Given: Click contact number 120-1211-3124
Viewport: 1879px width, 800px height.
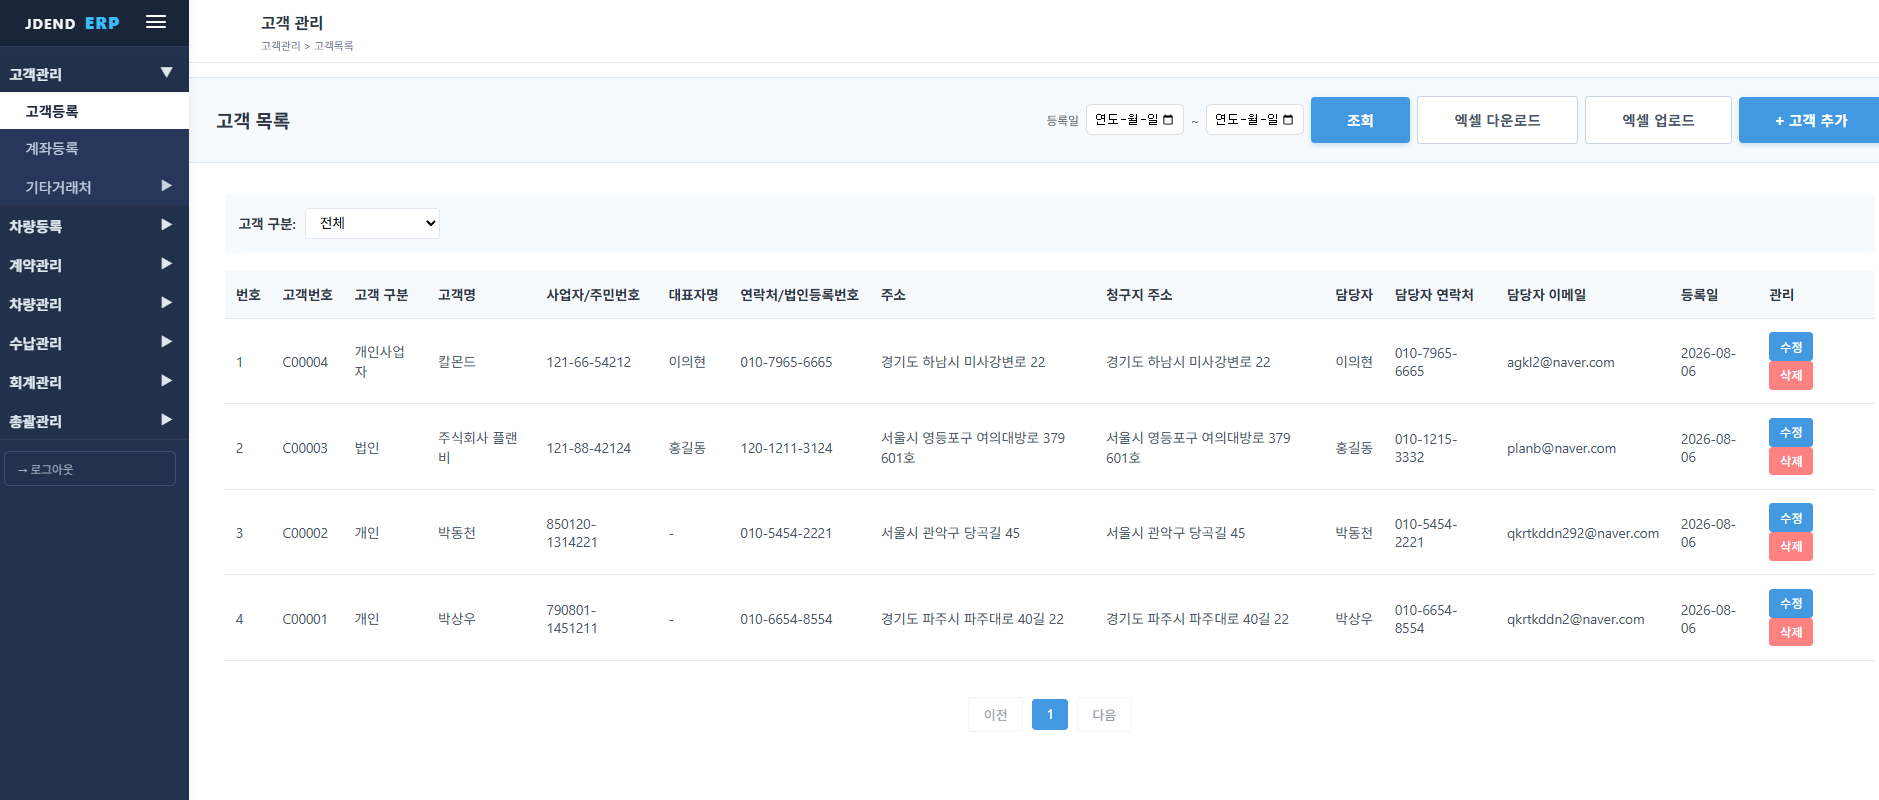Looking at the screenshot, I should click(786, 448).
